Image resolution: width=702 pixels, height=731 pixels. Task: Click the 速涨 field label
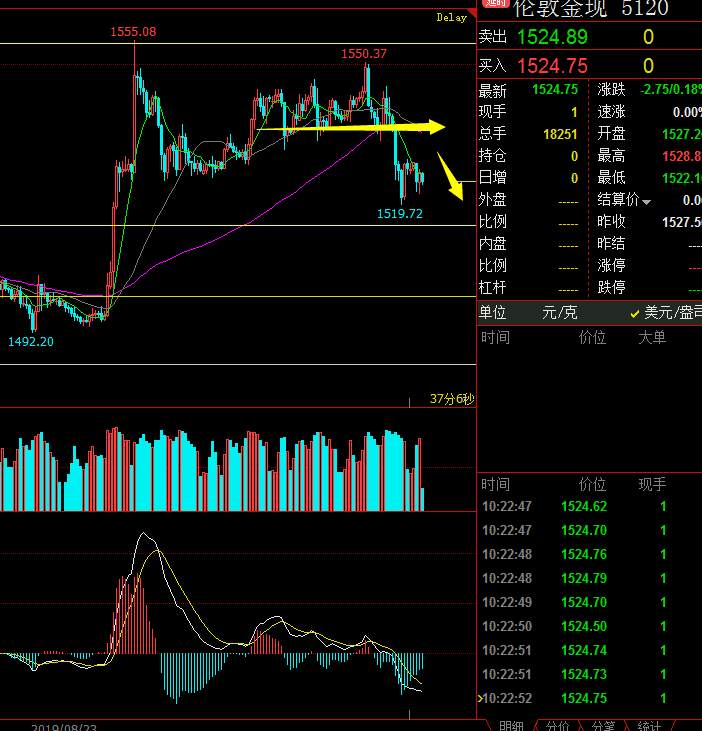pyautogui.click(x=611, y=112)
